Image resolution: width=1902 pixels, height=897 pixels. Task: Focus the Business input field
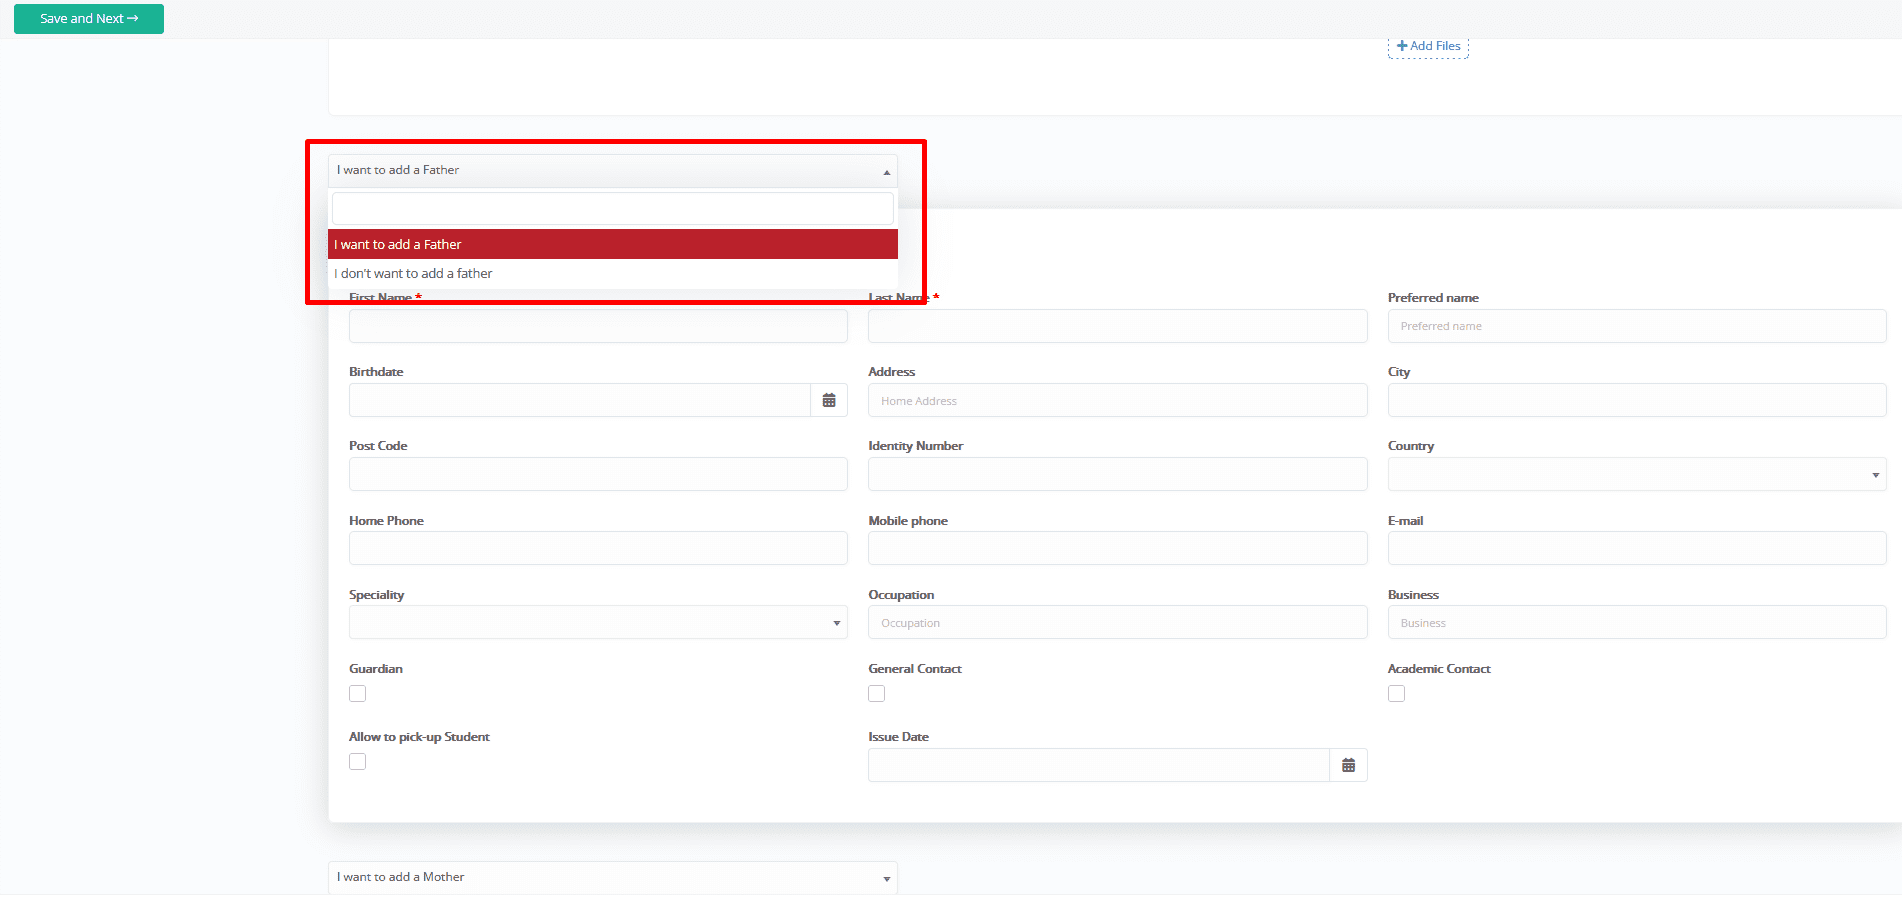[1637, 622]
